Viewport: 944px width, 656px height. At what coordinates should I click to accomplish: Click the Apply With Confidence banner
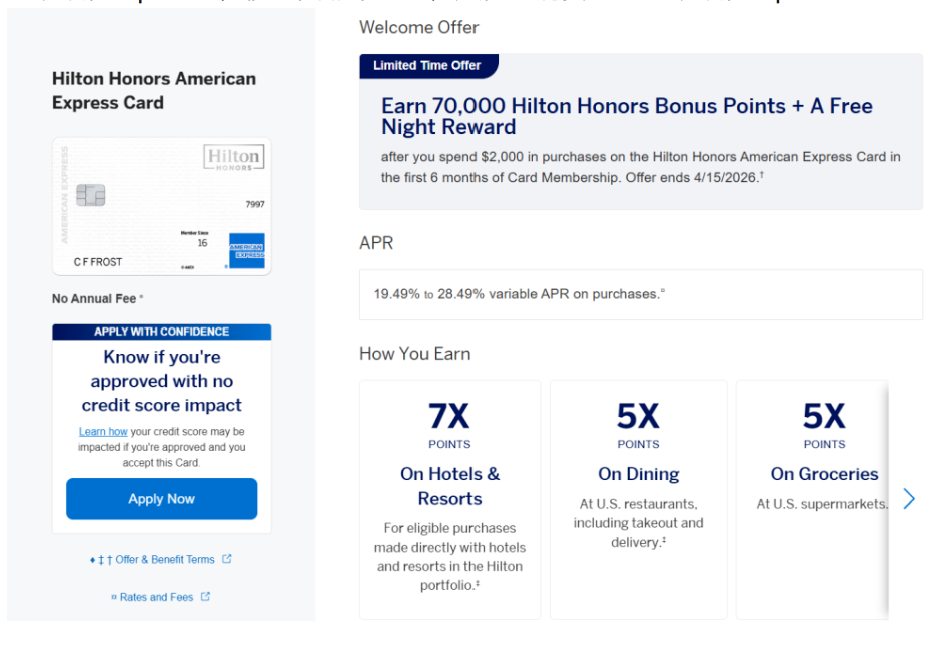click(161, 332)
